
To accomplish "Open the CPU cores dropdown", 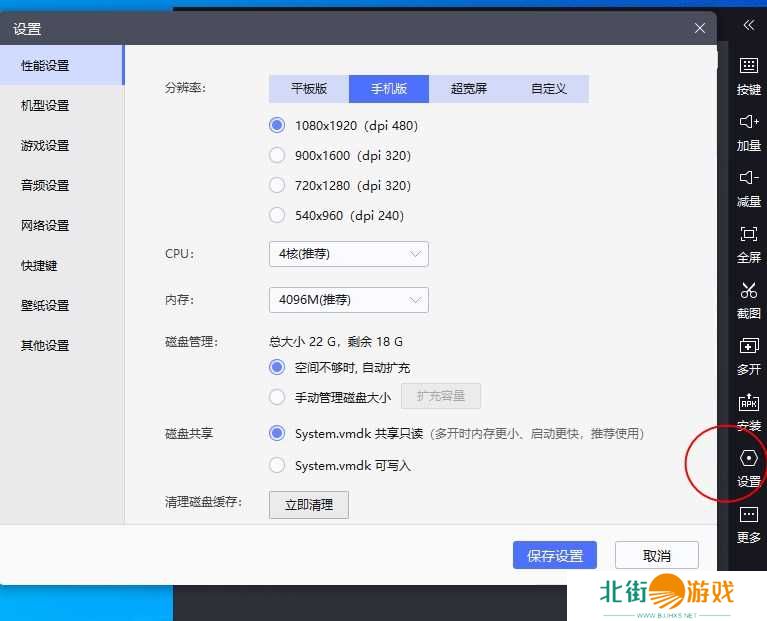I will click(348, 254).
